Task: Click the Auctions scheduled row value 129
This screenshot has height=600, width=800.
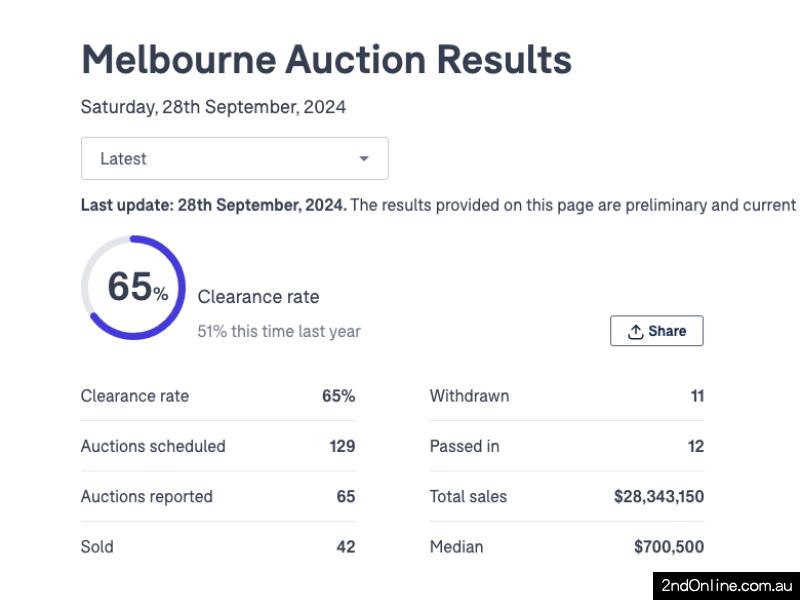Action: coord(342,446)
